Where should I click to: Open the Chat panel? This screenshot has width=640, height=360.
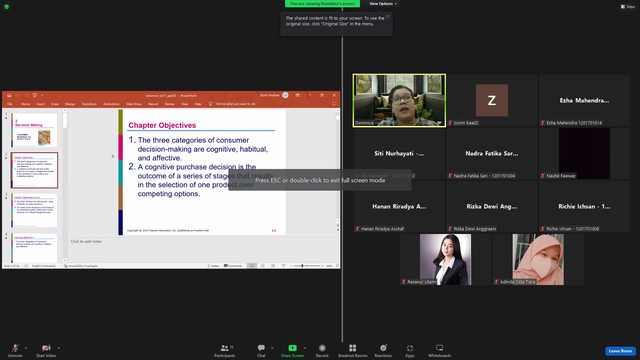tap(261, 350)
